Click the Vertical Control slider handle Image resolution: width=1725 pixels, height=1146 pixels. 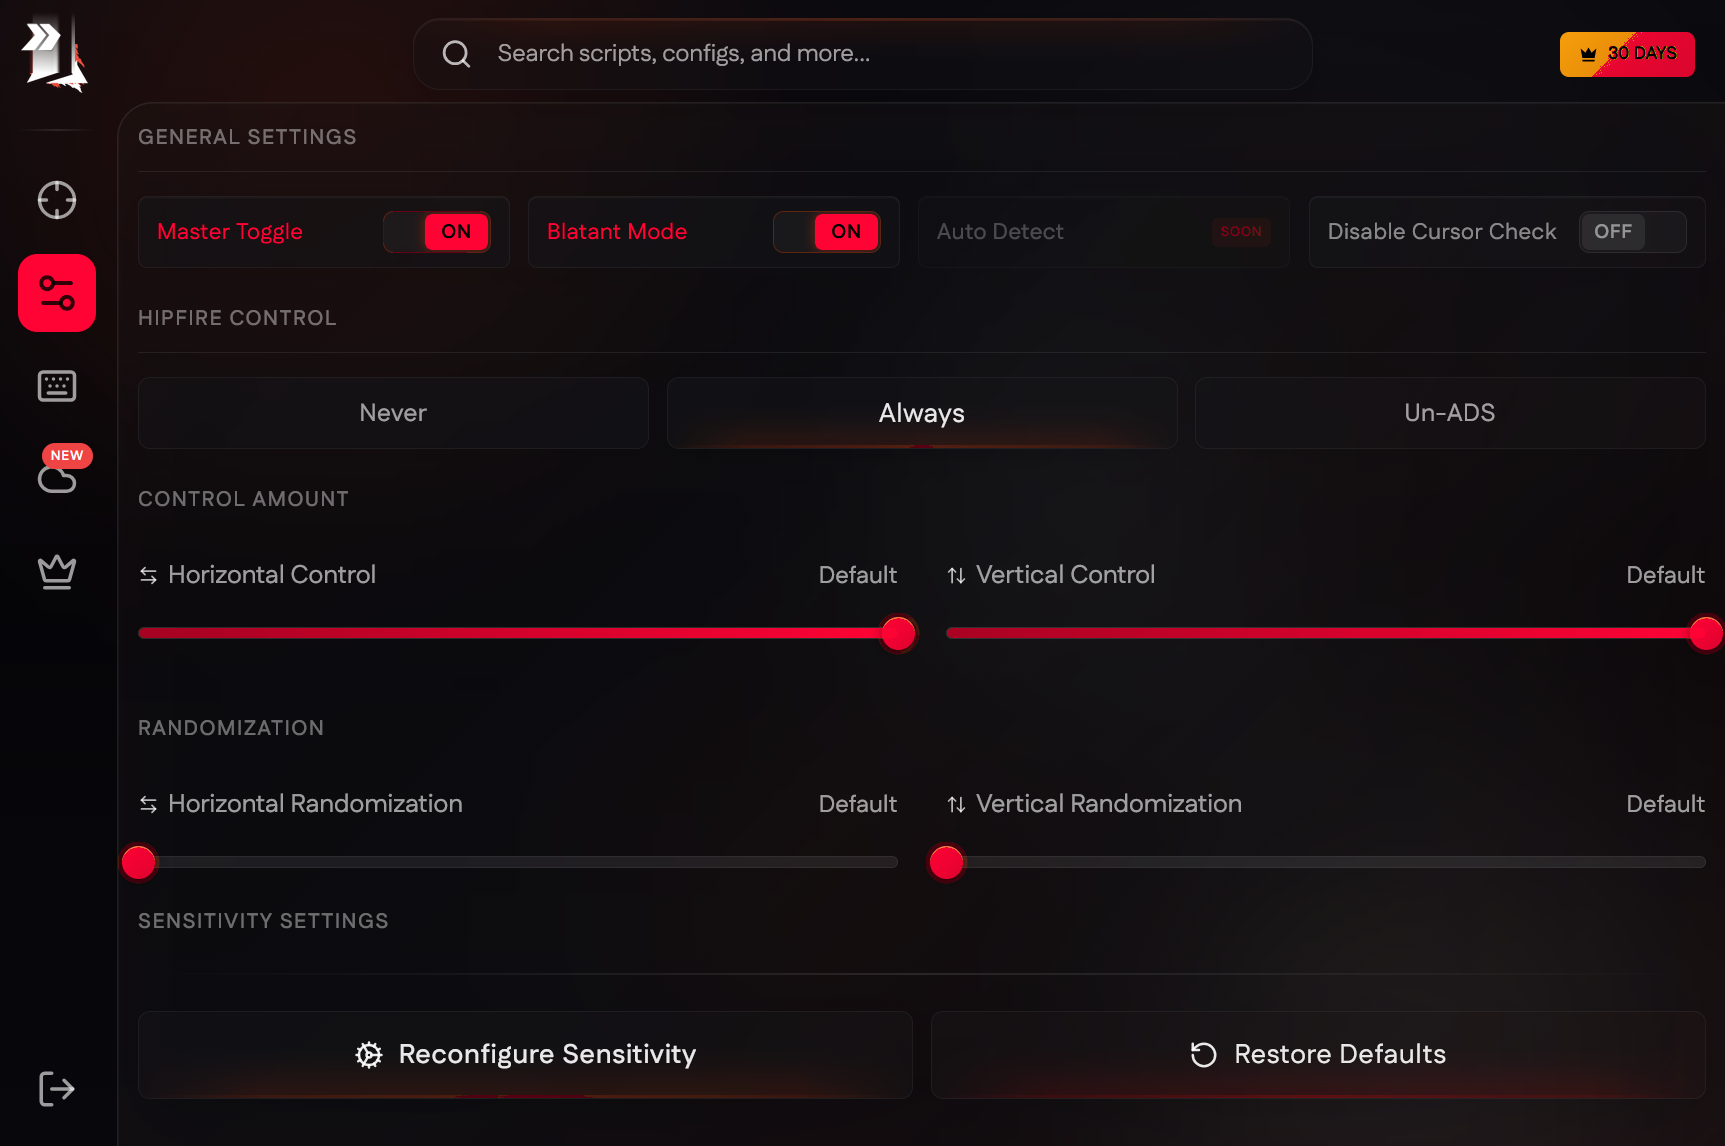coord(1706,633)
